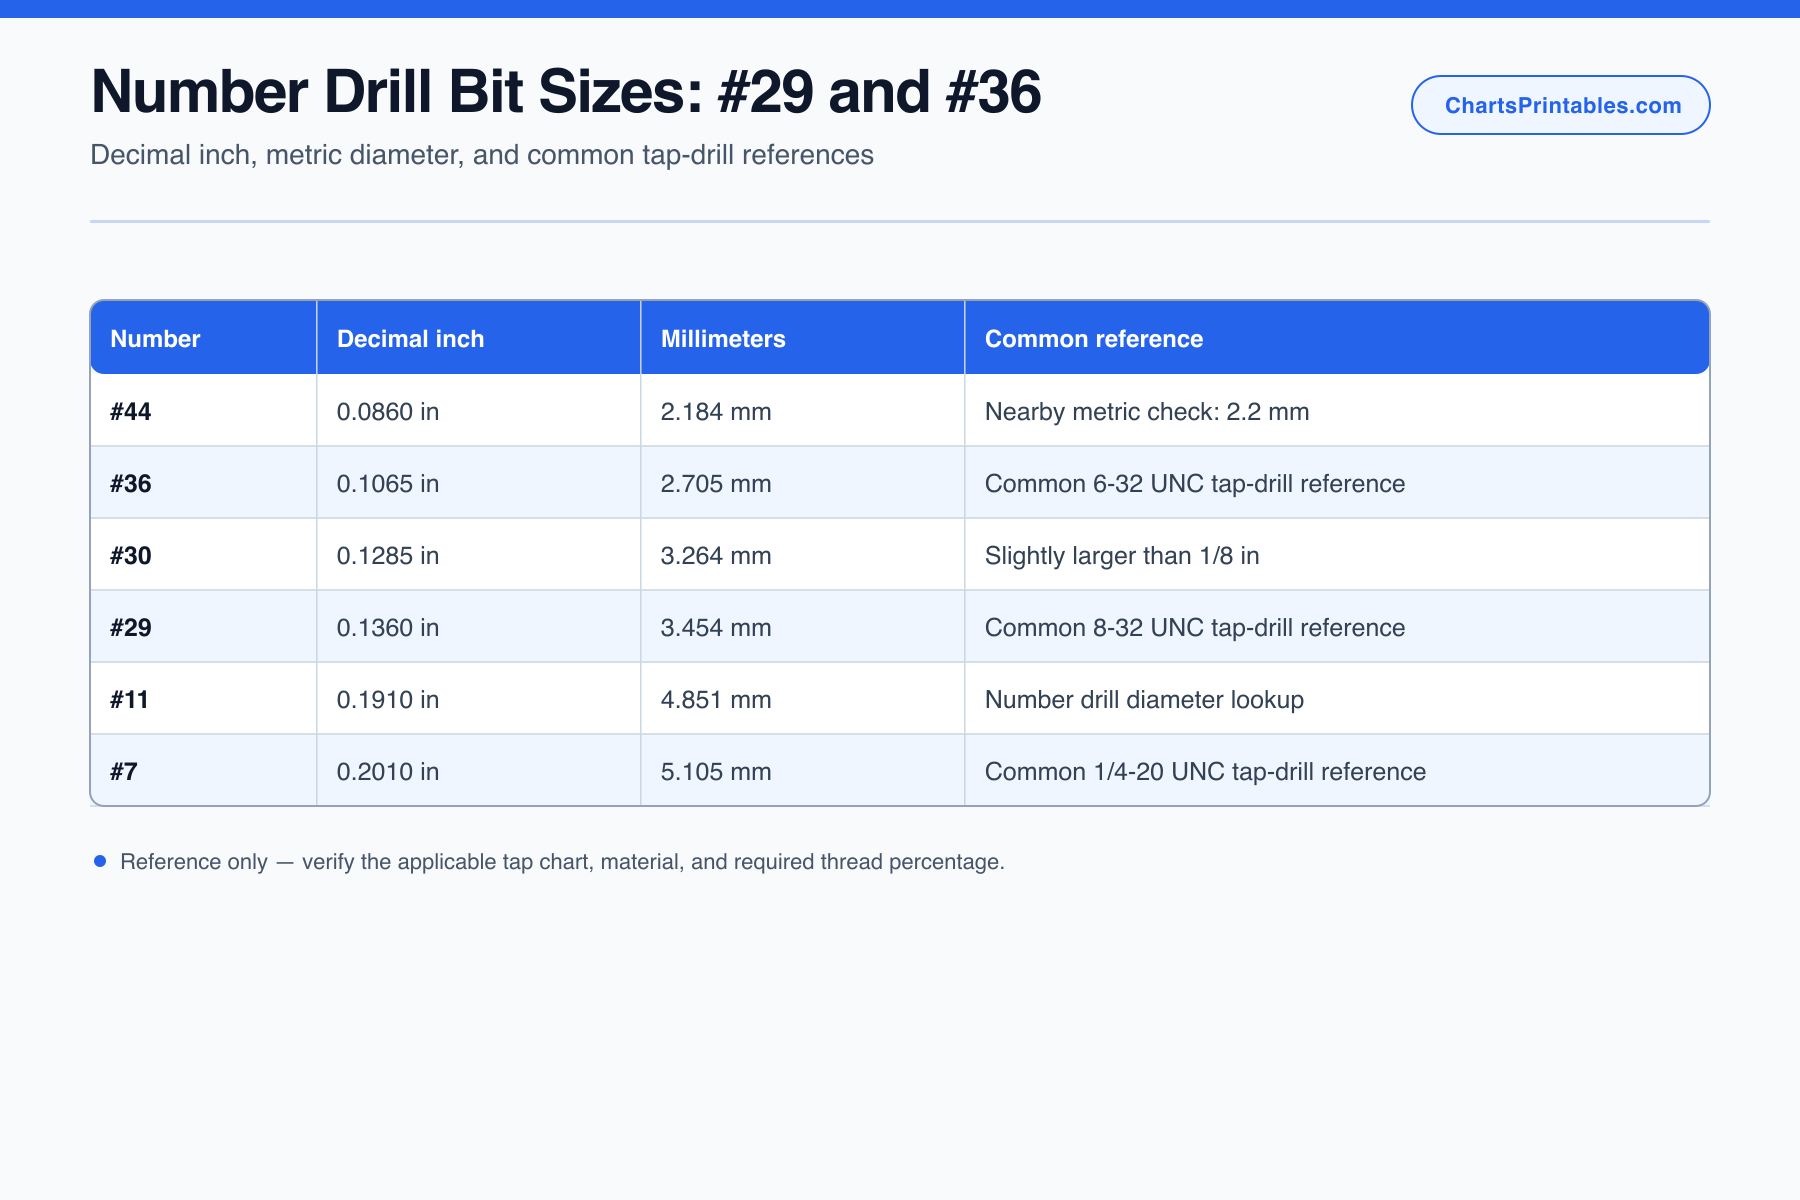This screenshot has height=1200, width=1800.
Task: Click the Millimeters column header
Action: point(803,338)
